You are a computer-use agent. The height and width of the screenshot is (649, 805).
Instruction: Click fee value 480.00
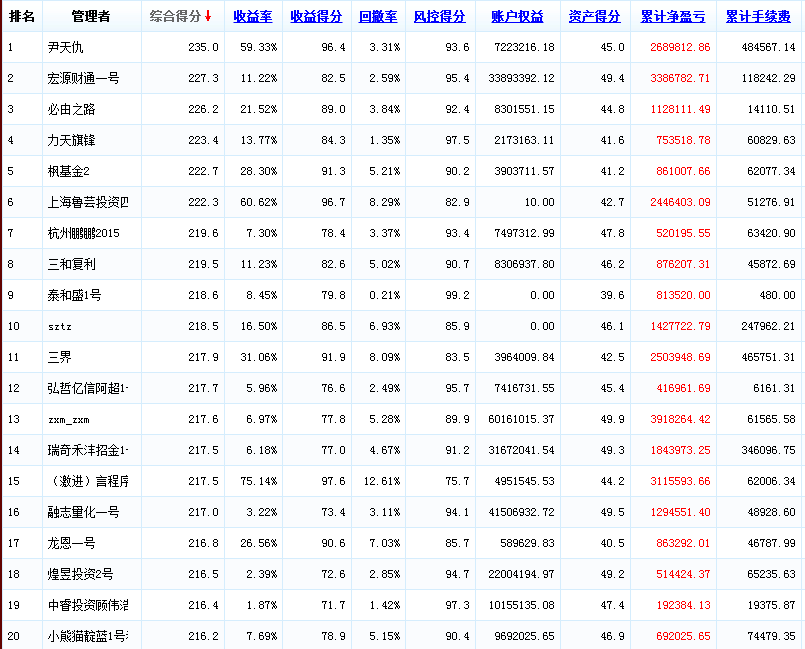click(777, 295)
